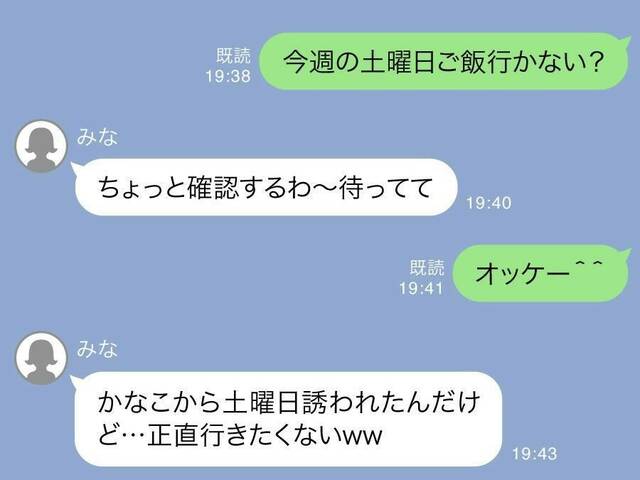Viewport: 640px width, 480px height.
Task: Open the upper みな profile avatar
Action: pyautogui.click(x=41, y=146)
